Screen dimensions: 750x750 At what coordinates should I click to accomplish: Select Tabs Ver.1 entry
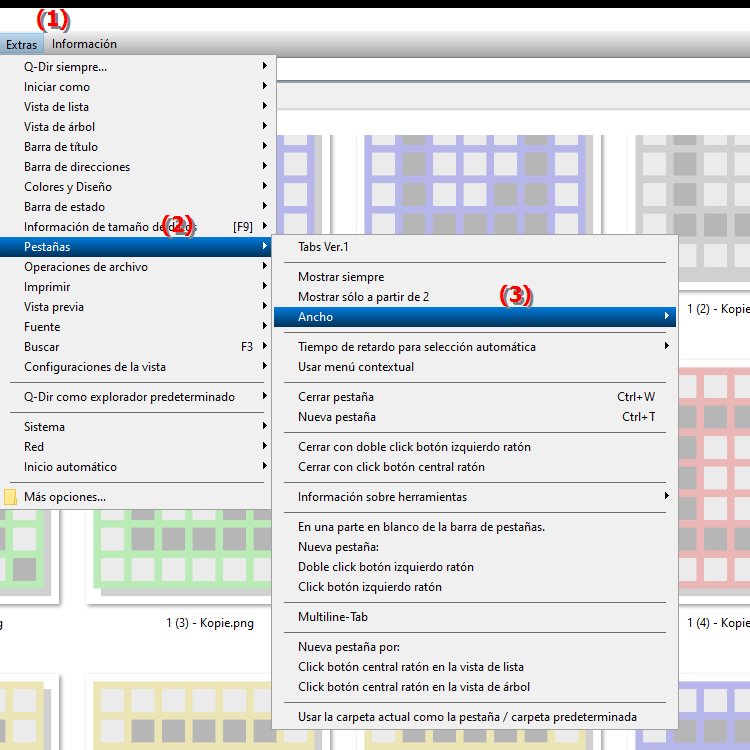pos(323,247)
